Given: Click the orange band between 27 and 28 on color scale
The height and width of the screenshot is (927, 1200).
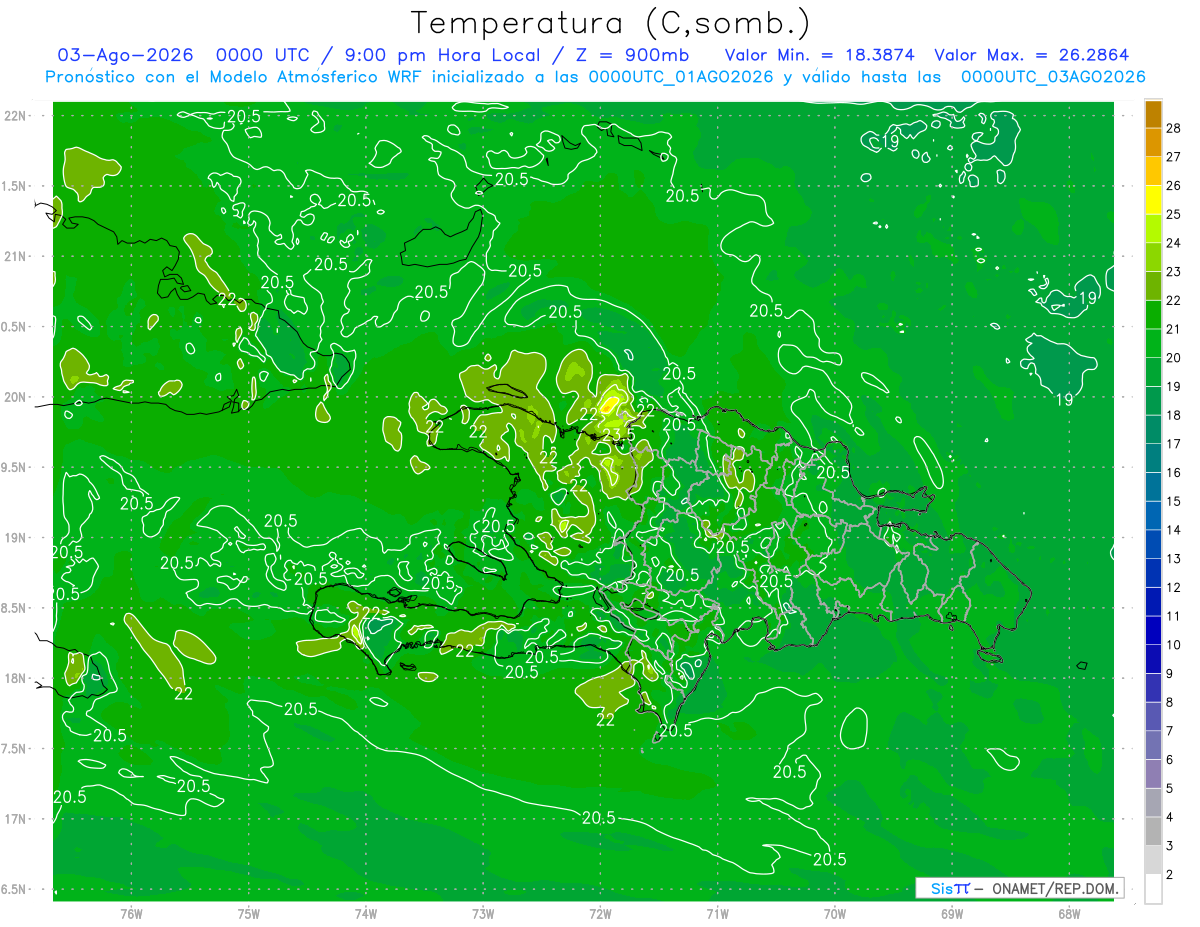Looking at the screenshot, I should point(1153,142).
